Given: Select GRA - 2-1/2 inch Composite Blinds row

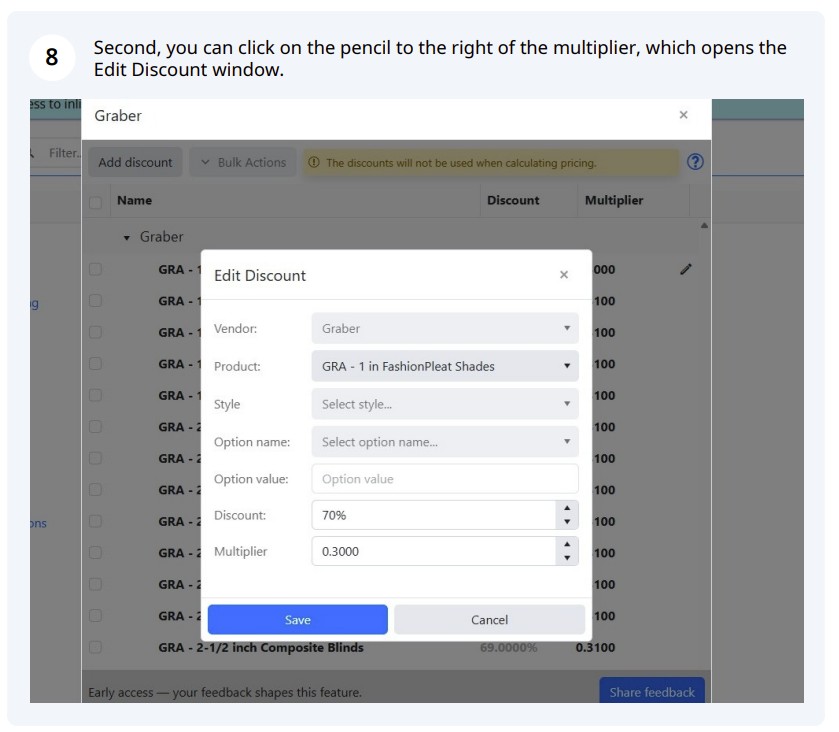Looking at the screenshot, I should 261,647.
